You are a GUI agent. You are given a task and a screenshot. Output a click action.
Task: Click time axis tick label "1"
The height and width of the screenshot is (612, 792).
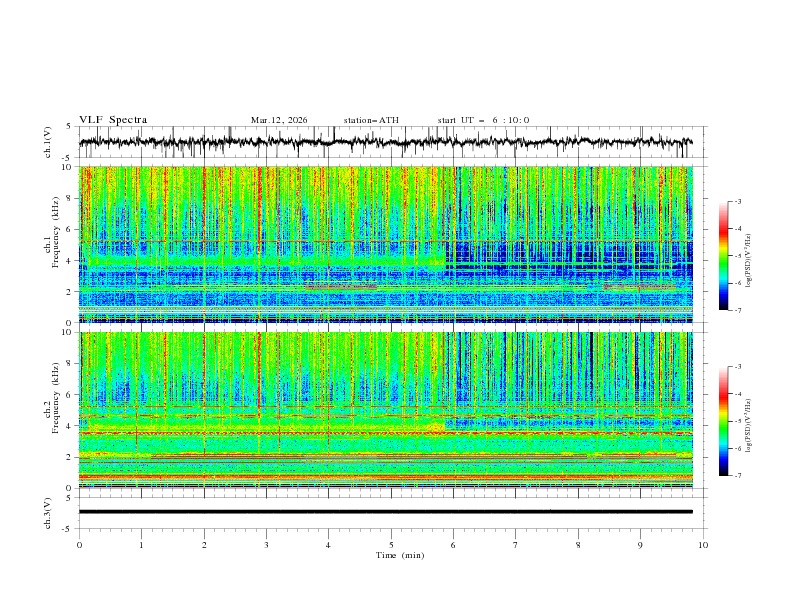pyautogui.click(x=141, y=545)
